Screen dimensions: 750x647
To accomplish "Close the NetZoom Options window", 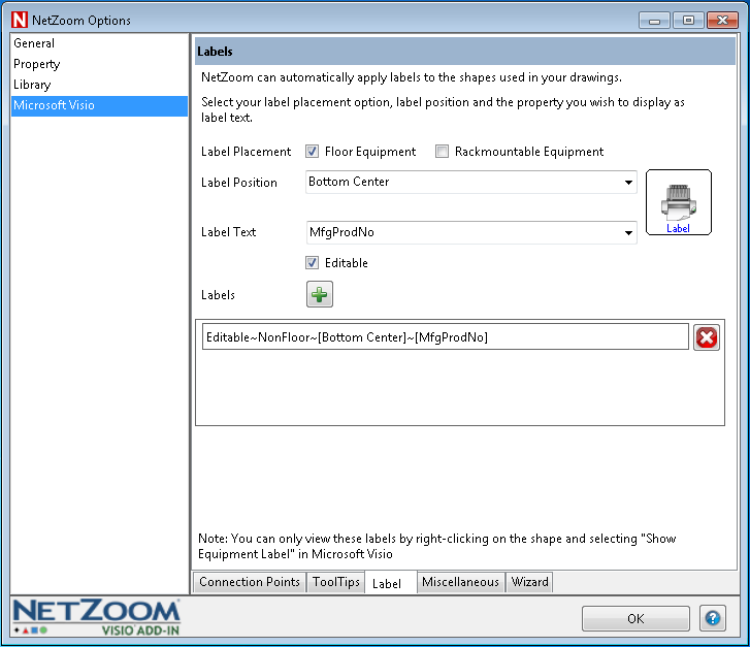I will coord(723,21).
